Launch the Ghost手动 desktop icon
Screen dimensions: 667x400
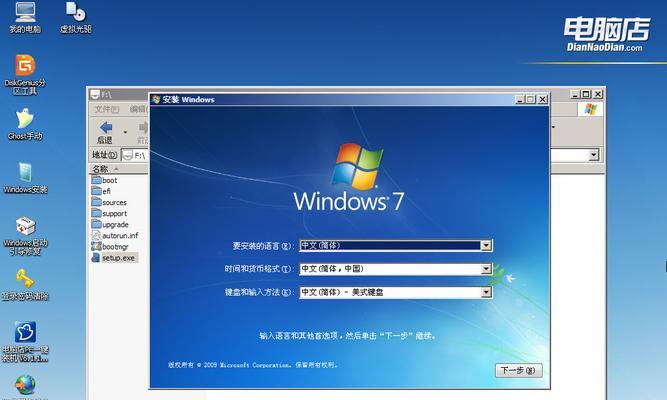tap(24, 119)
